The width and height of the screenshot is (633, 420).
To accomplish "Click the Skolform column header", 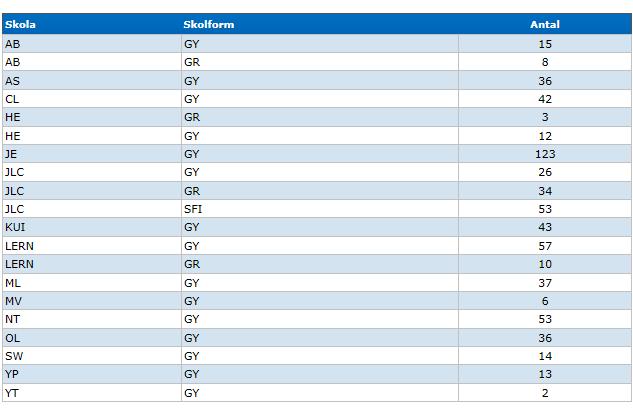I will [209, 24].
